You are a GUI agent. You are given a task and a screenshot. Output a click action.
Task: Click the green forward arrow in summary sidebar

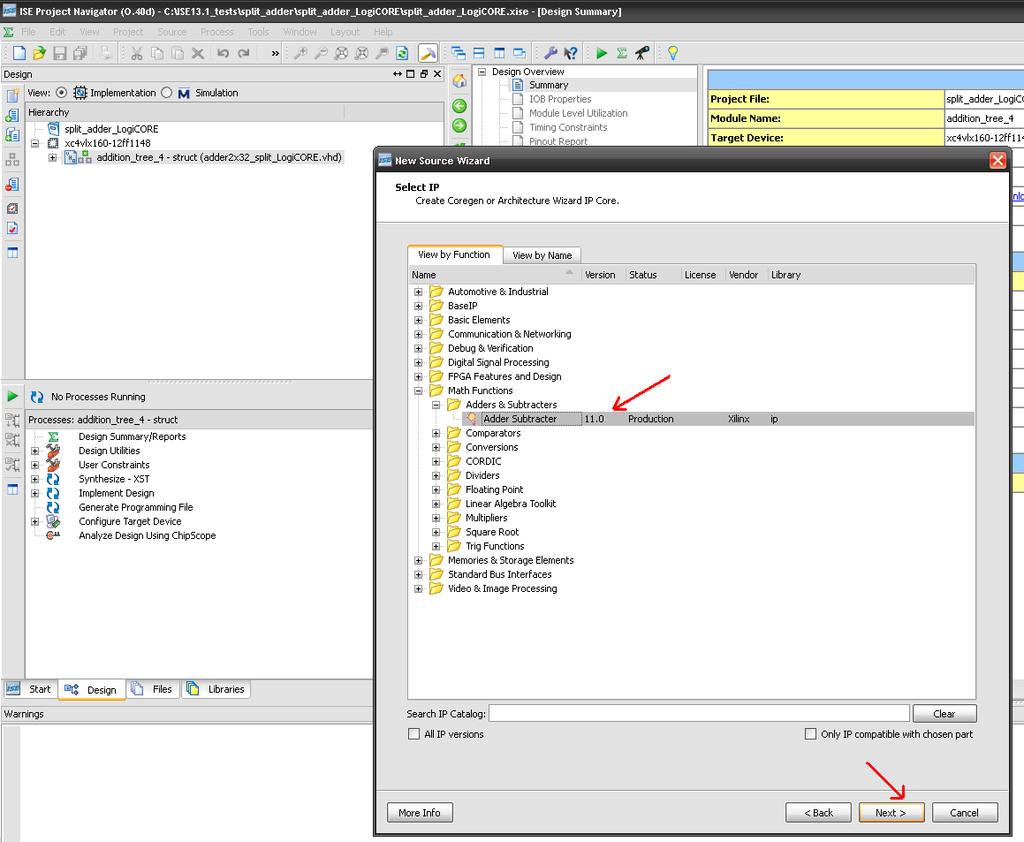[x=460, y=125]
